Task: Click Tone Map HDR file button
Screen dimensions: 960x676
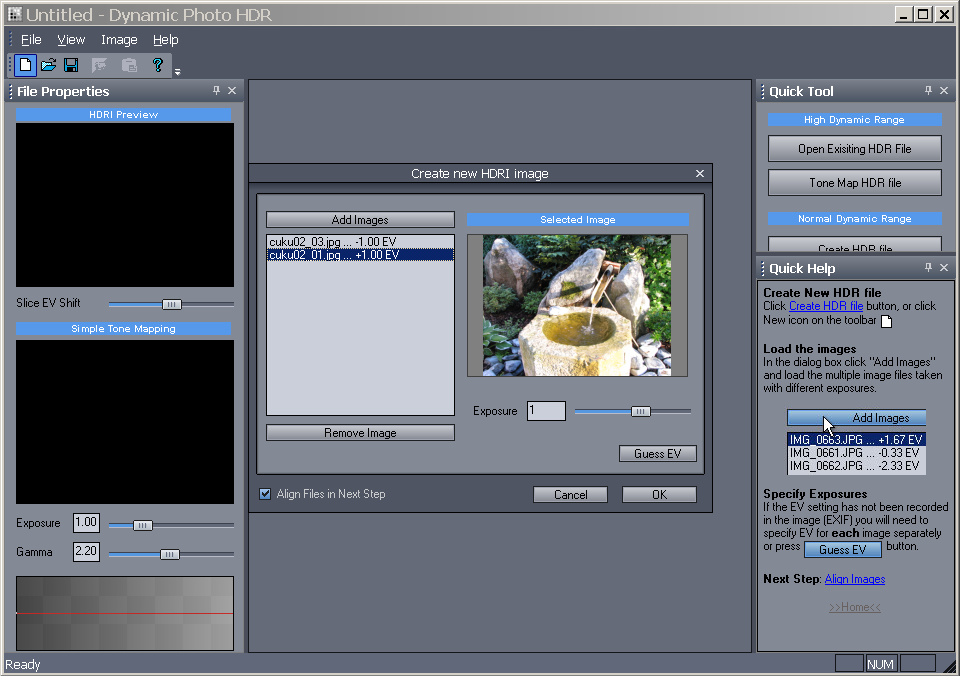Action: [854, 183]
